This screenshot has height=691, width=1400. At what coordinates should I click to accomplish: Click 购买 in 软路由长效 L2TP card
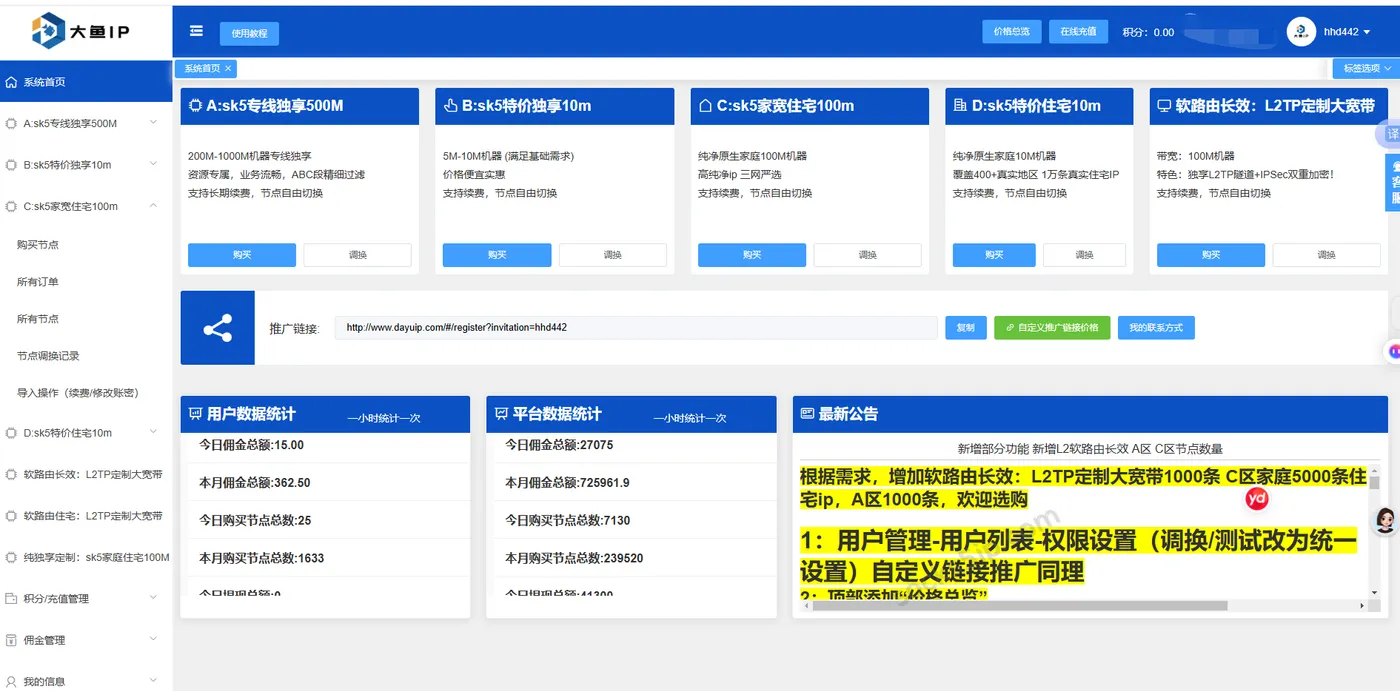(1211, 255)
